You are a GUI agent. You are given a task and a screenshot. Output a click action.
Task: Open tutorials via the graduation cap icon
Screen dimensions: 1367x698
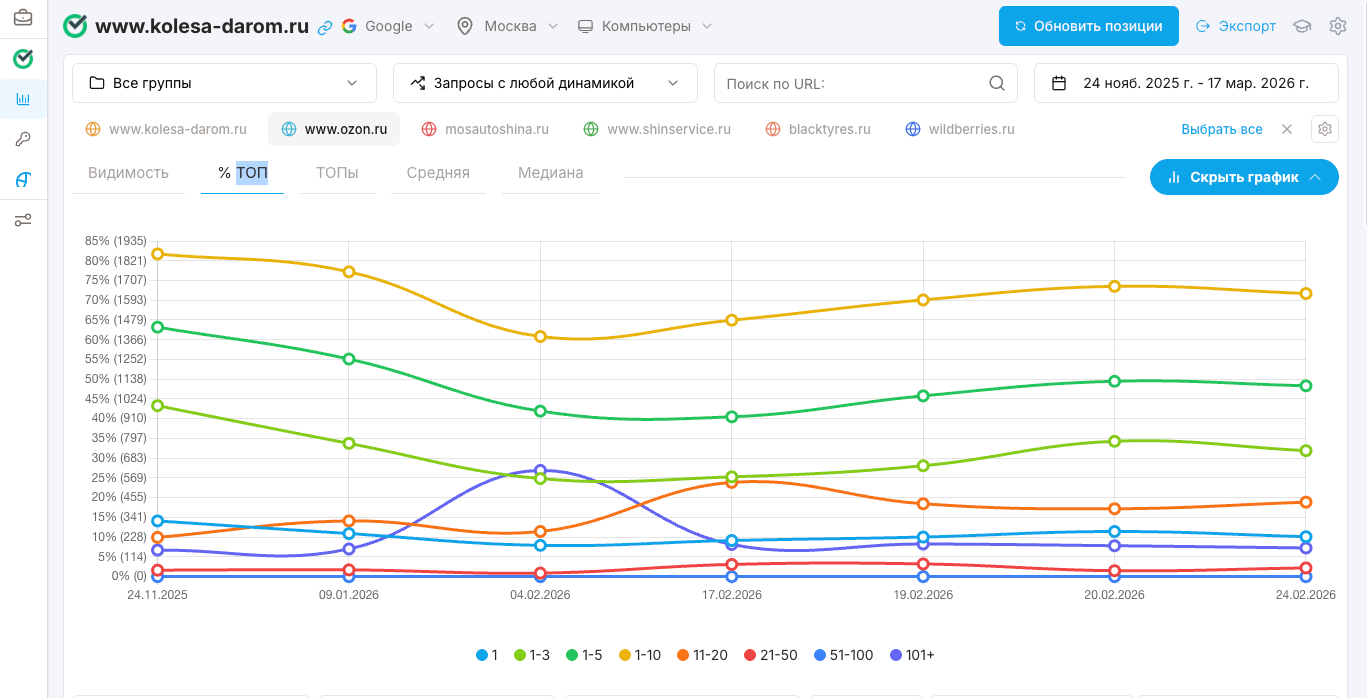click(1301, 26)
